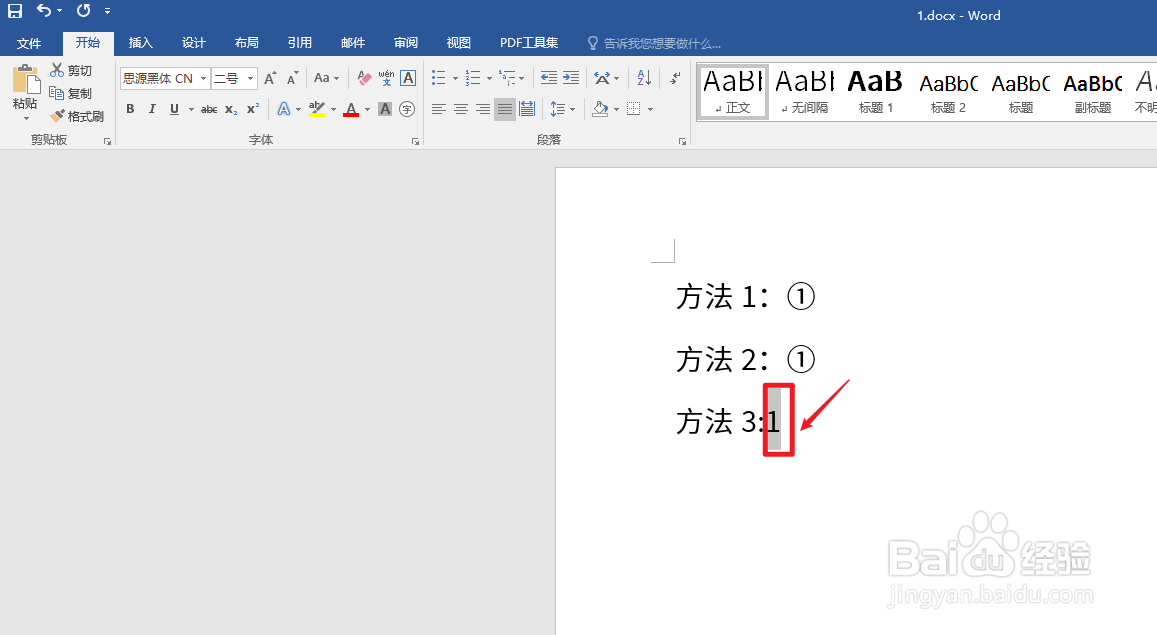Open the Paragraph dialog launcher

point(682,141)
